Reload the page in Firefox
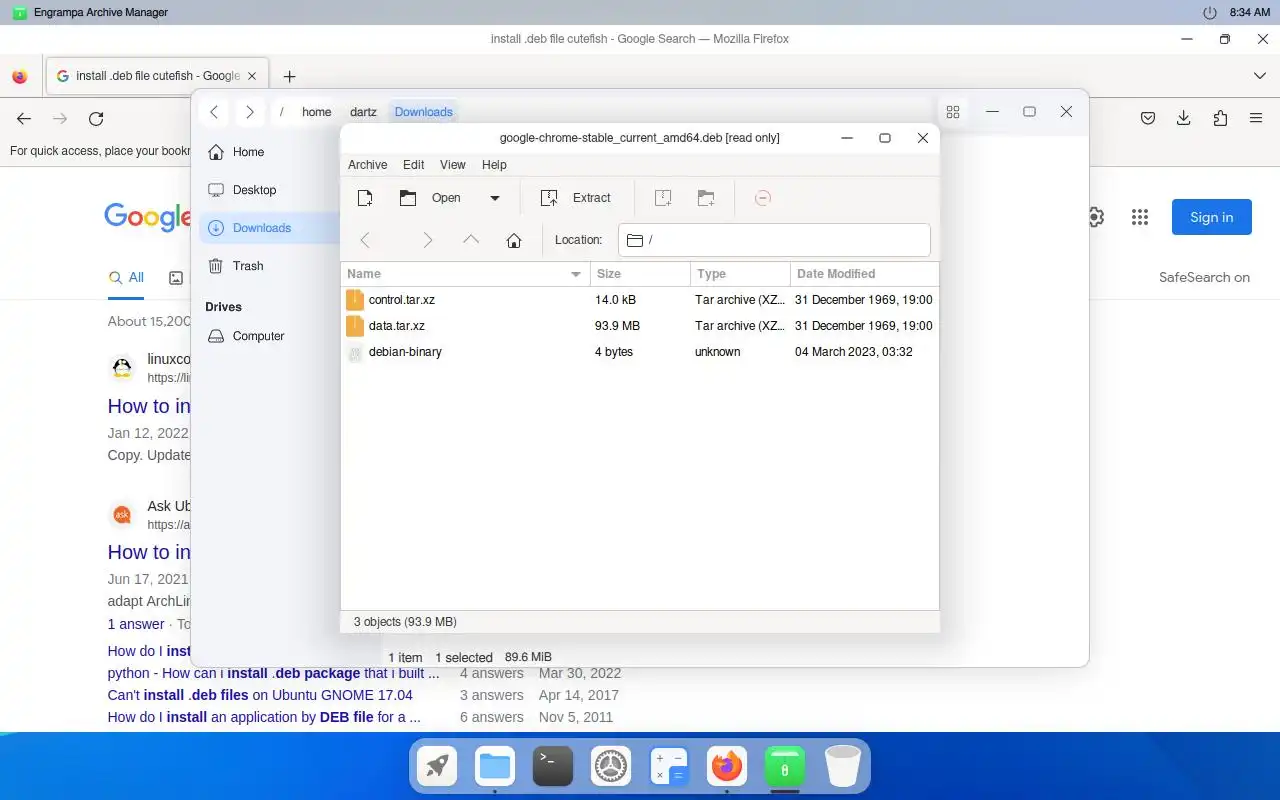Viewport: 1280px width, 800px height. (96, 118)
